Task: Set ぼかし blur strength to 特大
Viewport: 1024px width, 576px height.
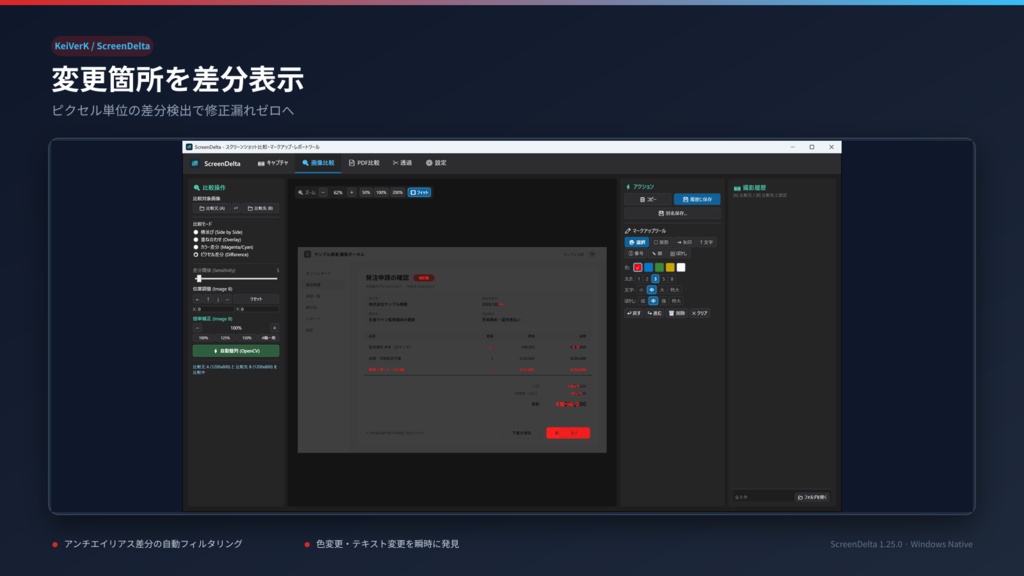Action: [676, 301]
